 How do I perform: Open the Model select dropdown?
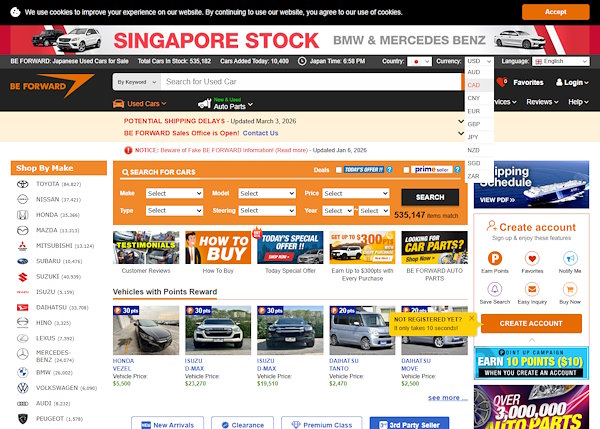[x=267, y=193]
